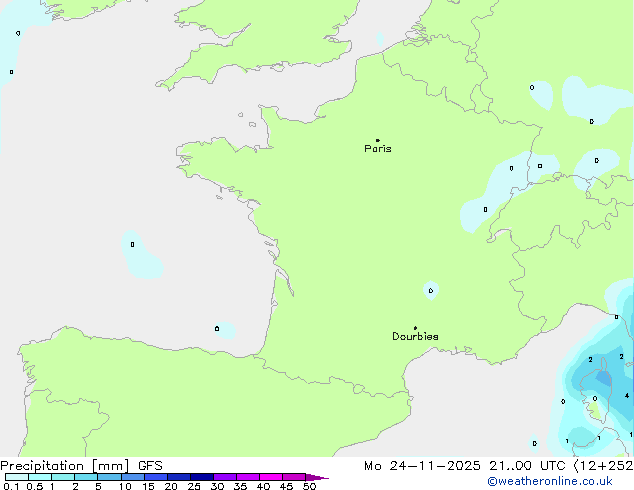Select the 10–15 mm legend color box

[x=133, y=477]
